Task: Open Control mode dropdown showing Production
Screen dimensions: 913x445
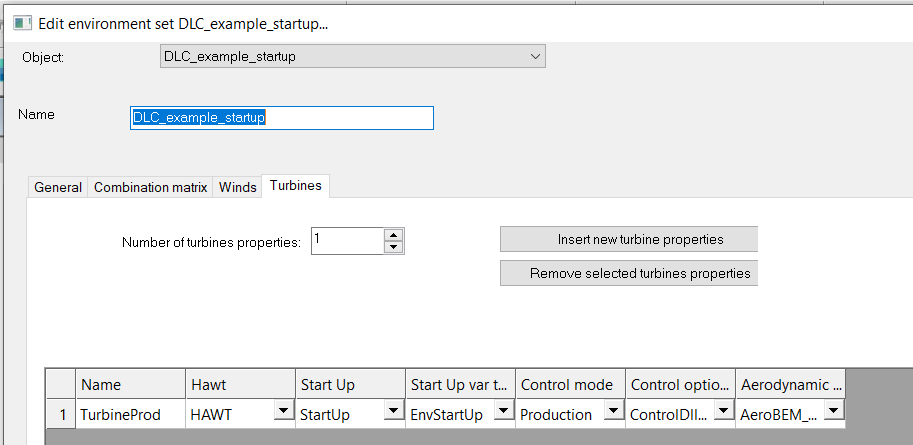Action: click(613, 414)
